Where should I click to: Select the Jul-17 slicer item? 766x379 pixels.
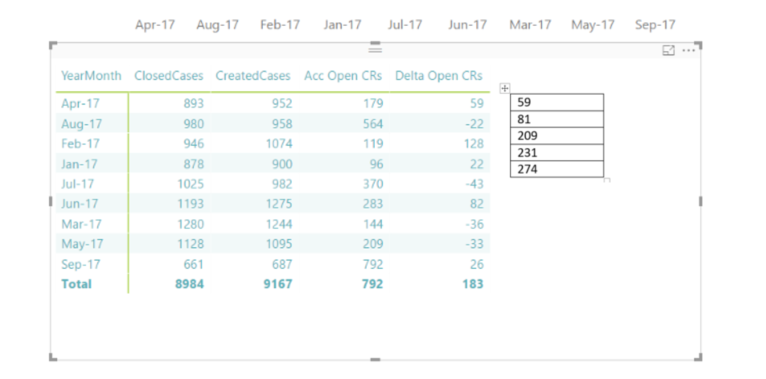[x=404, y=25]
